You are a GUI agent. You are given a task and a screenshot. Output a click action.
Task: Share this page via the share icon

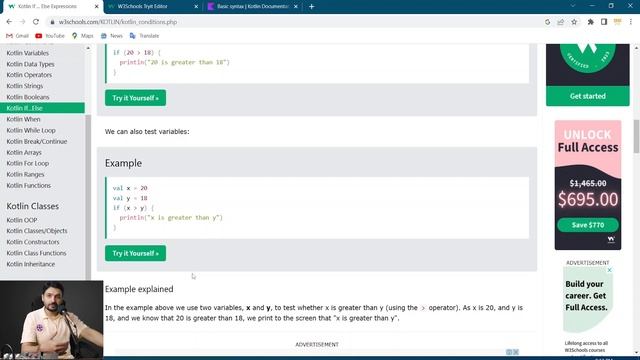pos(560,22)
